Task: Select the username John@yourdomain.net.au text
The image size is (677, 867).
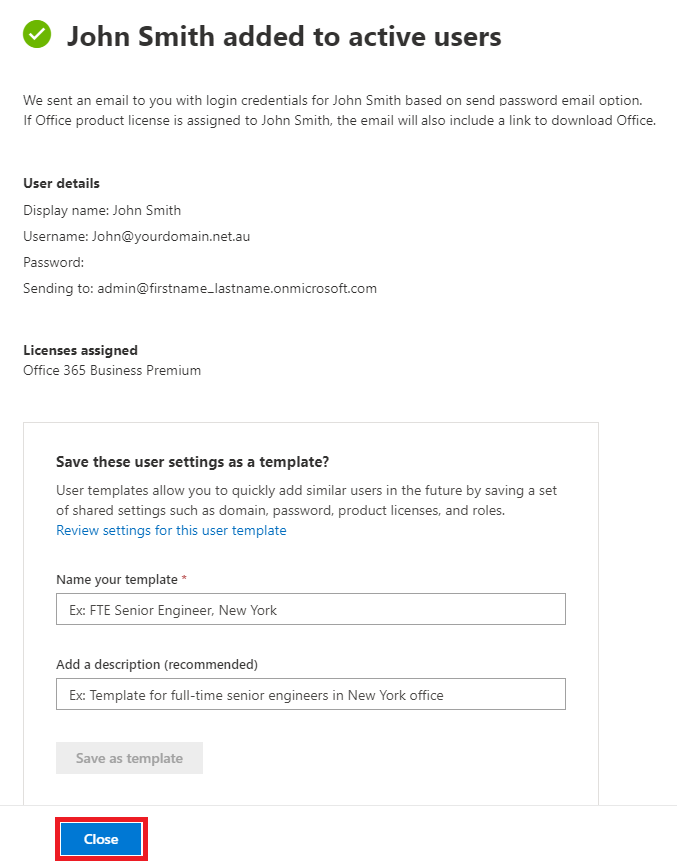Action: coord(171,236)
